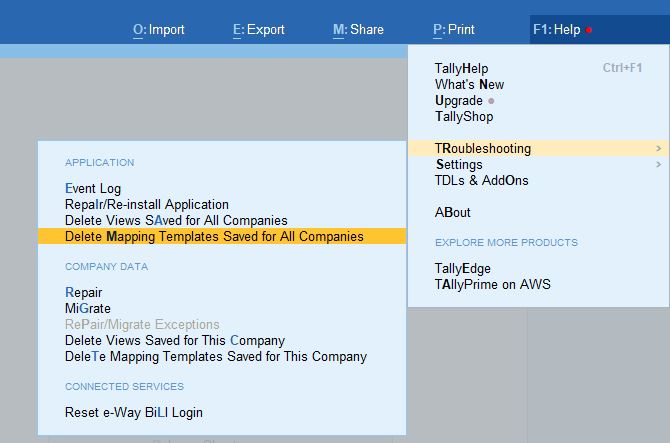
Task: Open the Print menu in top bar
Action: [x=454, y=30]
